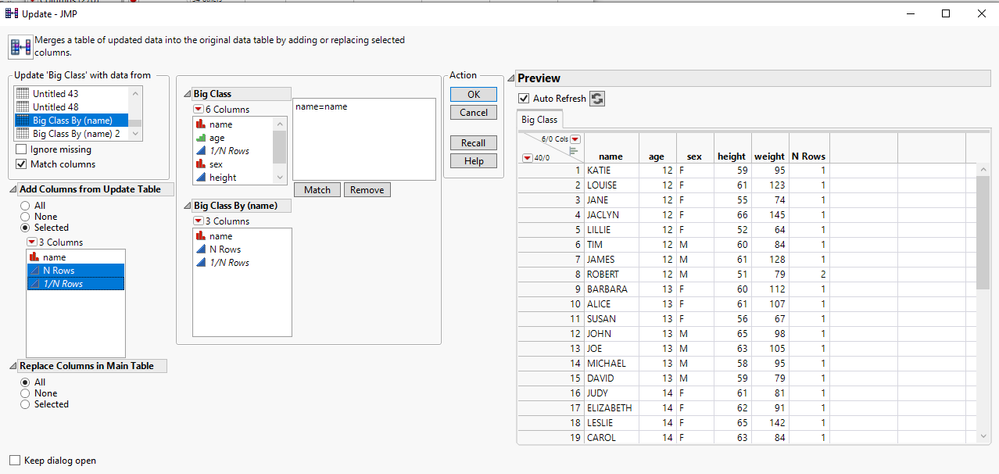Click the N Rows column header in preview
999x474 pixels.
click(x=809, y=156)
